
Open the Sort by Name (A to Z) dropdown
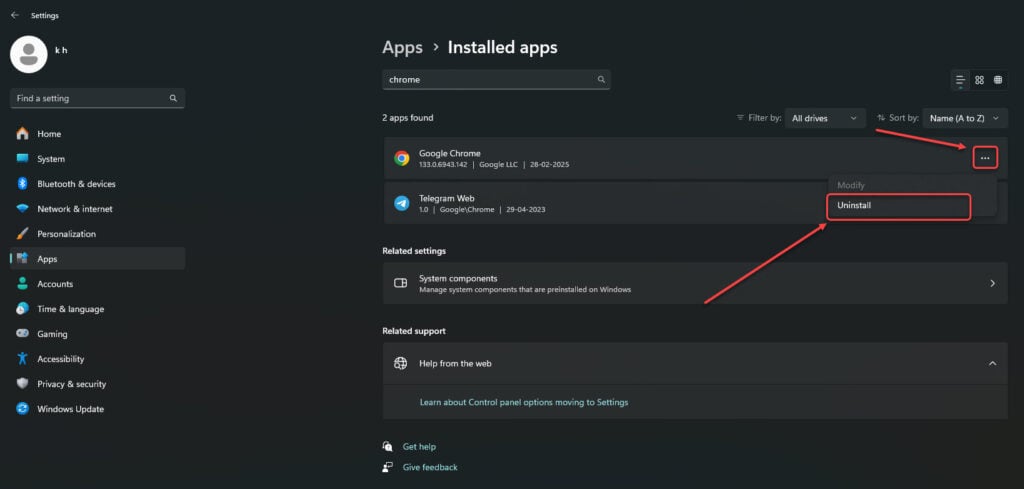point(965,118)
